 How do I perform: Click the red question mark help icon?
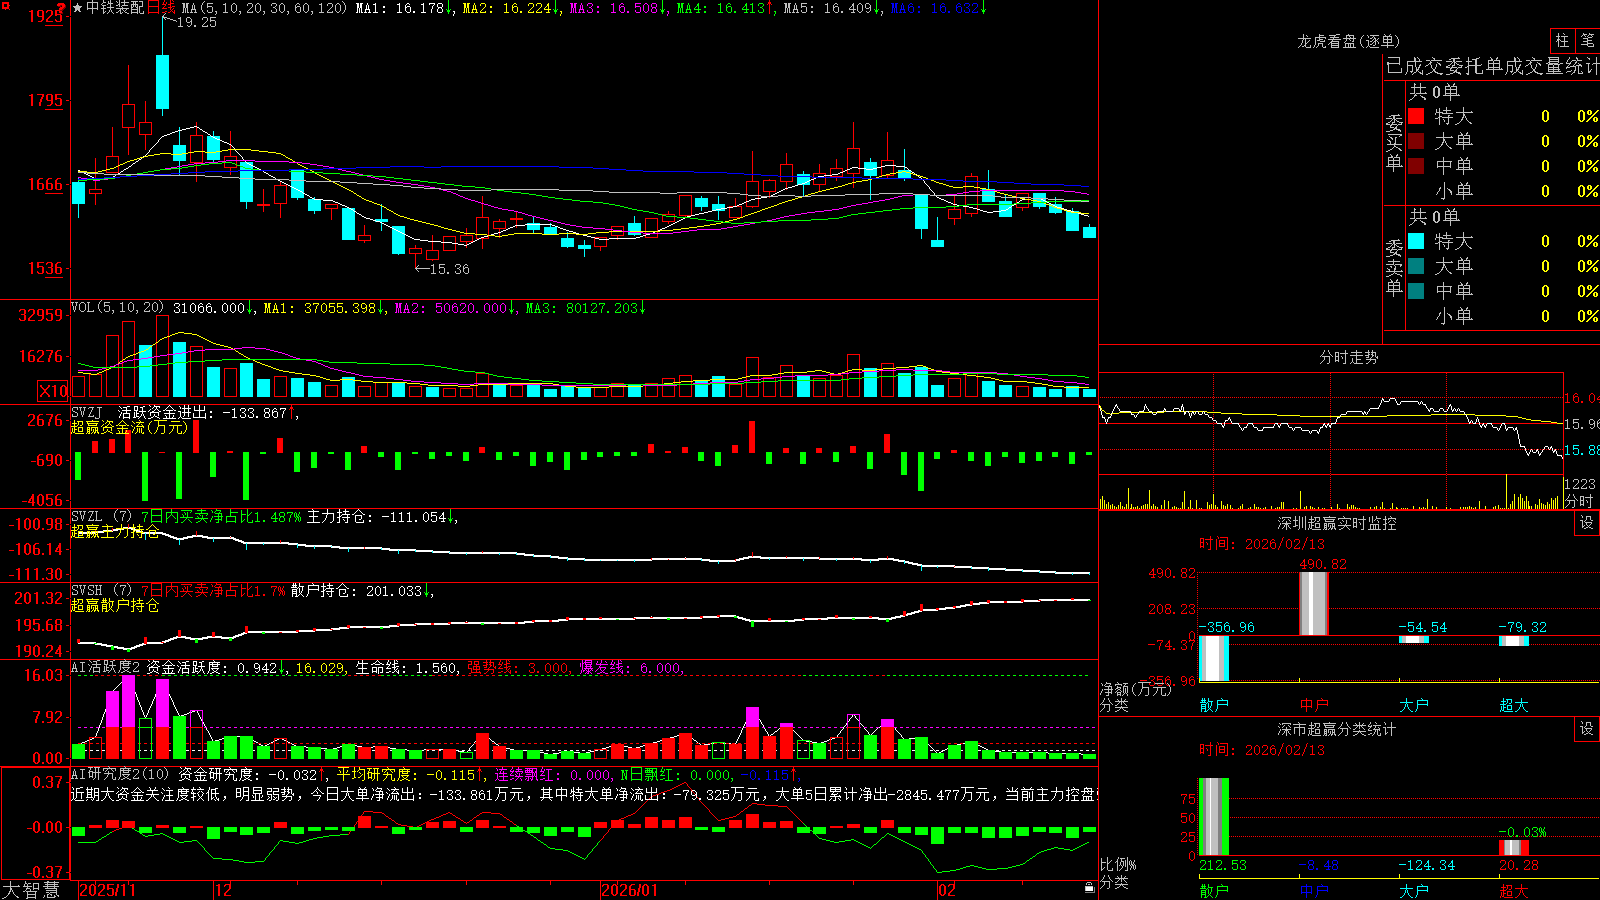(x=62, y=9)
